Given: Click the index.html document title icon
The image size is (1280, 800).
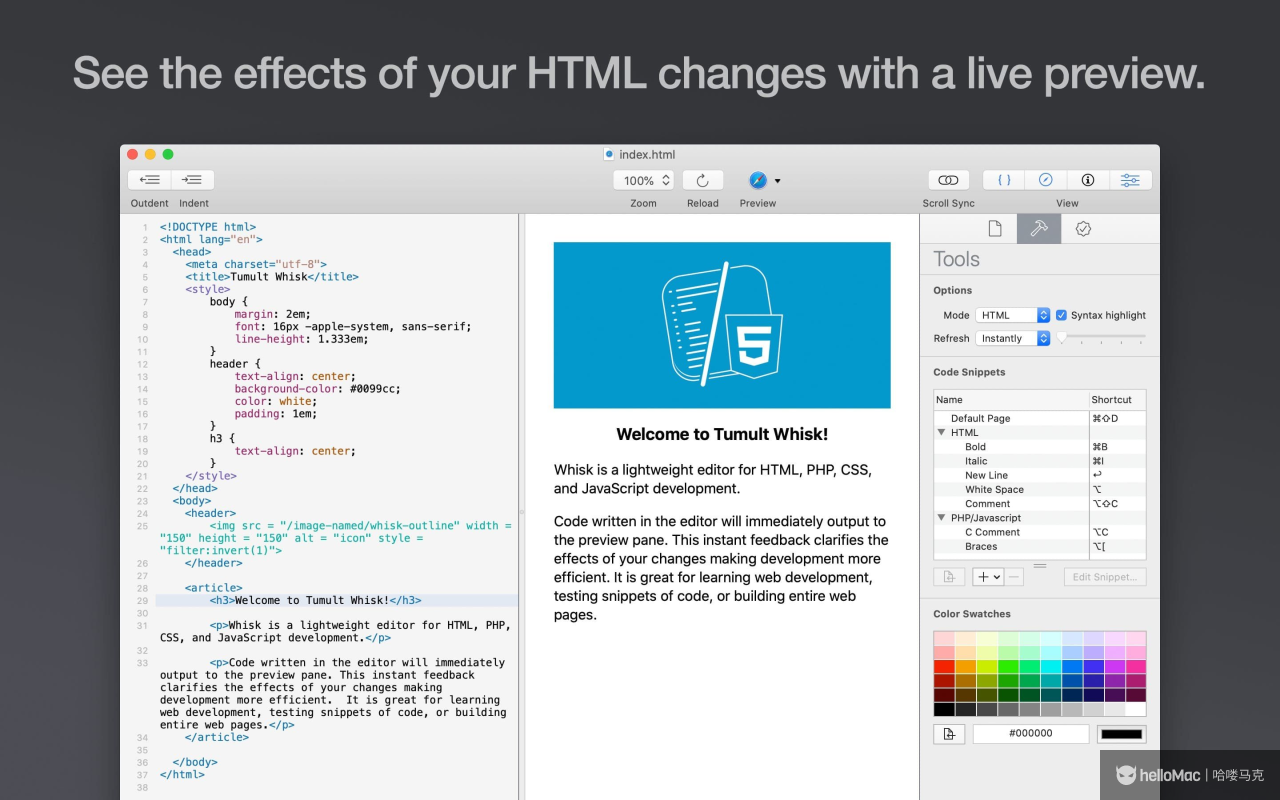Looking at the screenshot, I should point(609,154).
